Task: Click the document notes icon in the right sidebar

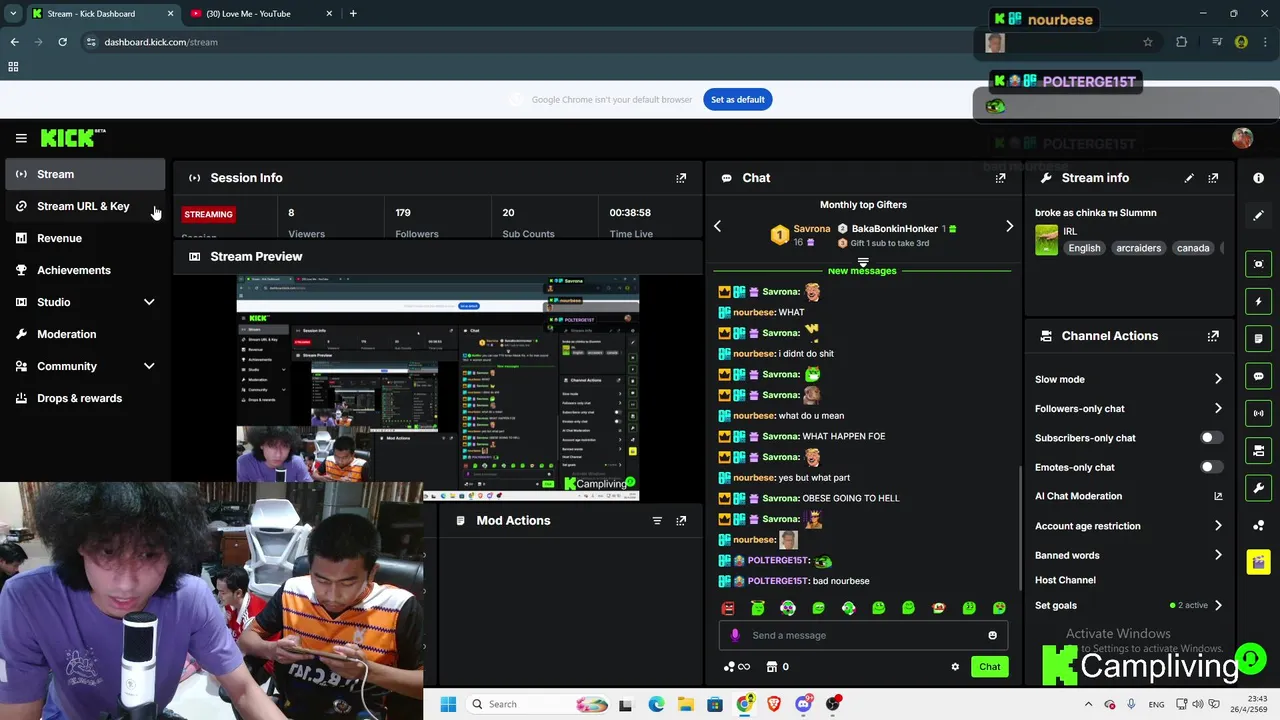Action: tap(1258, 339)
